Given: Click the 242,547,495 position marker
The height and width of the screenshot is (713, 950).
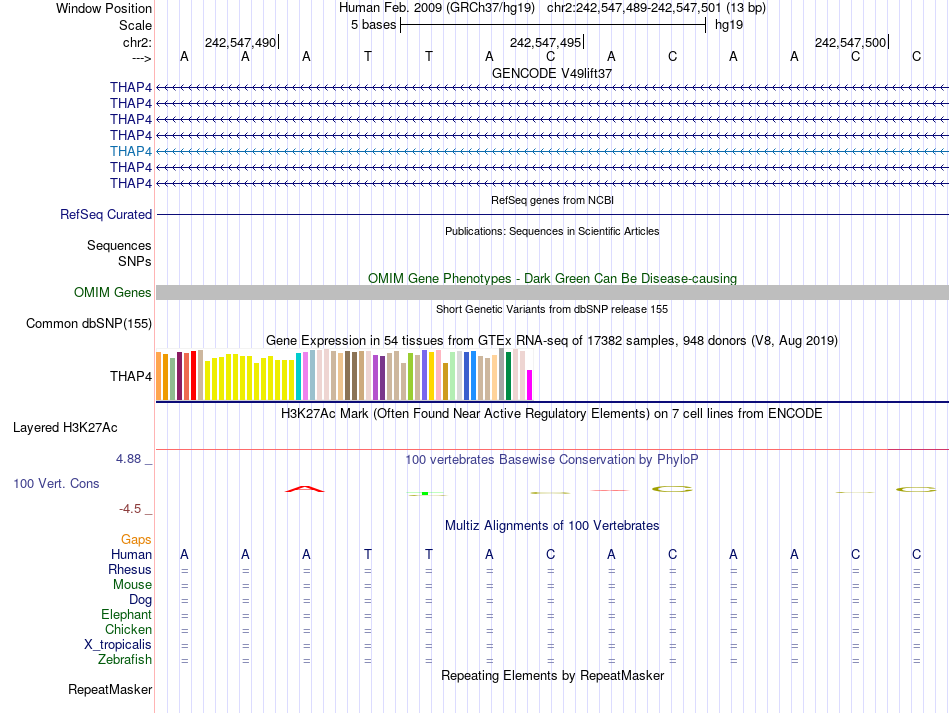Looking at the screenshot, I should click(x=545, y=42).
